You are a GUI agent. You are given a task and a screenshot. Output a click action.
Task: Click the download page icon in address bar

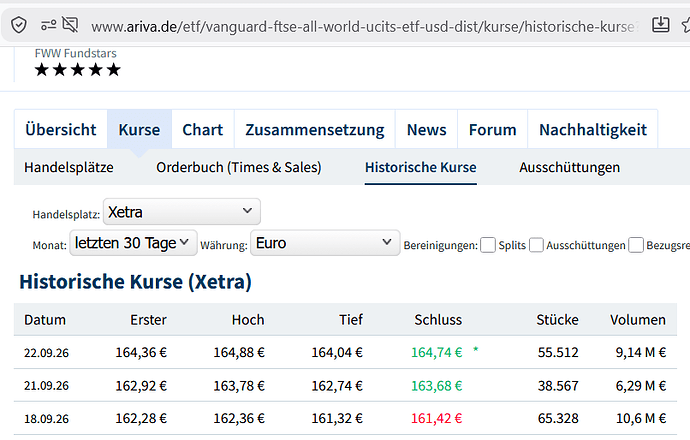coord(661,25)
